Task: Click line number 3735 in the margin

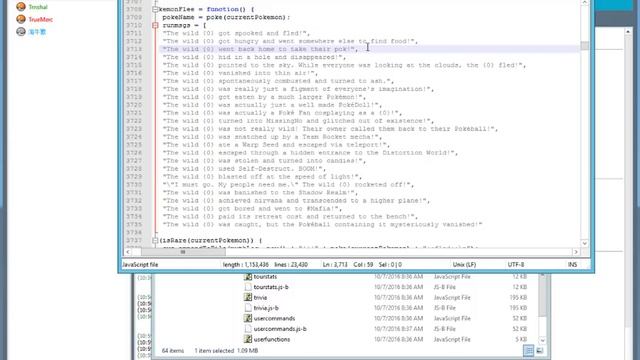Action: coord(134,224)
